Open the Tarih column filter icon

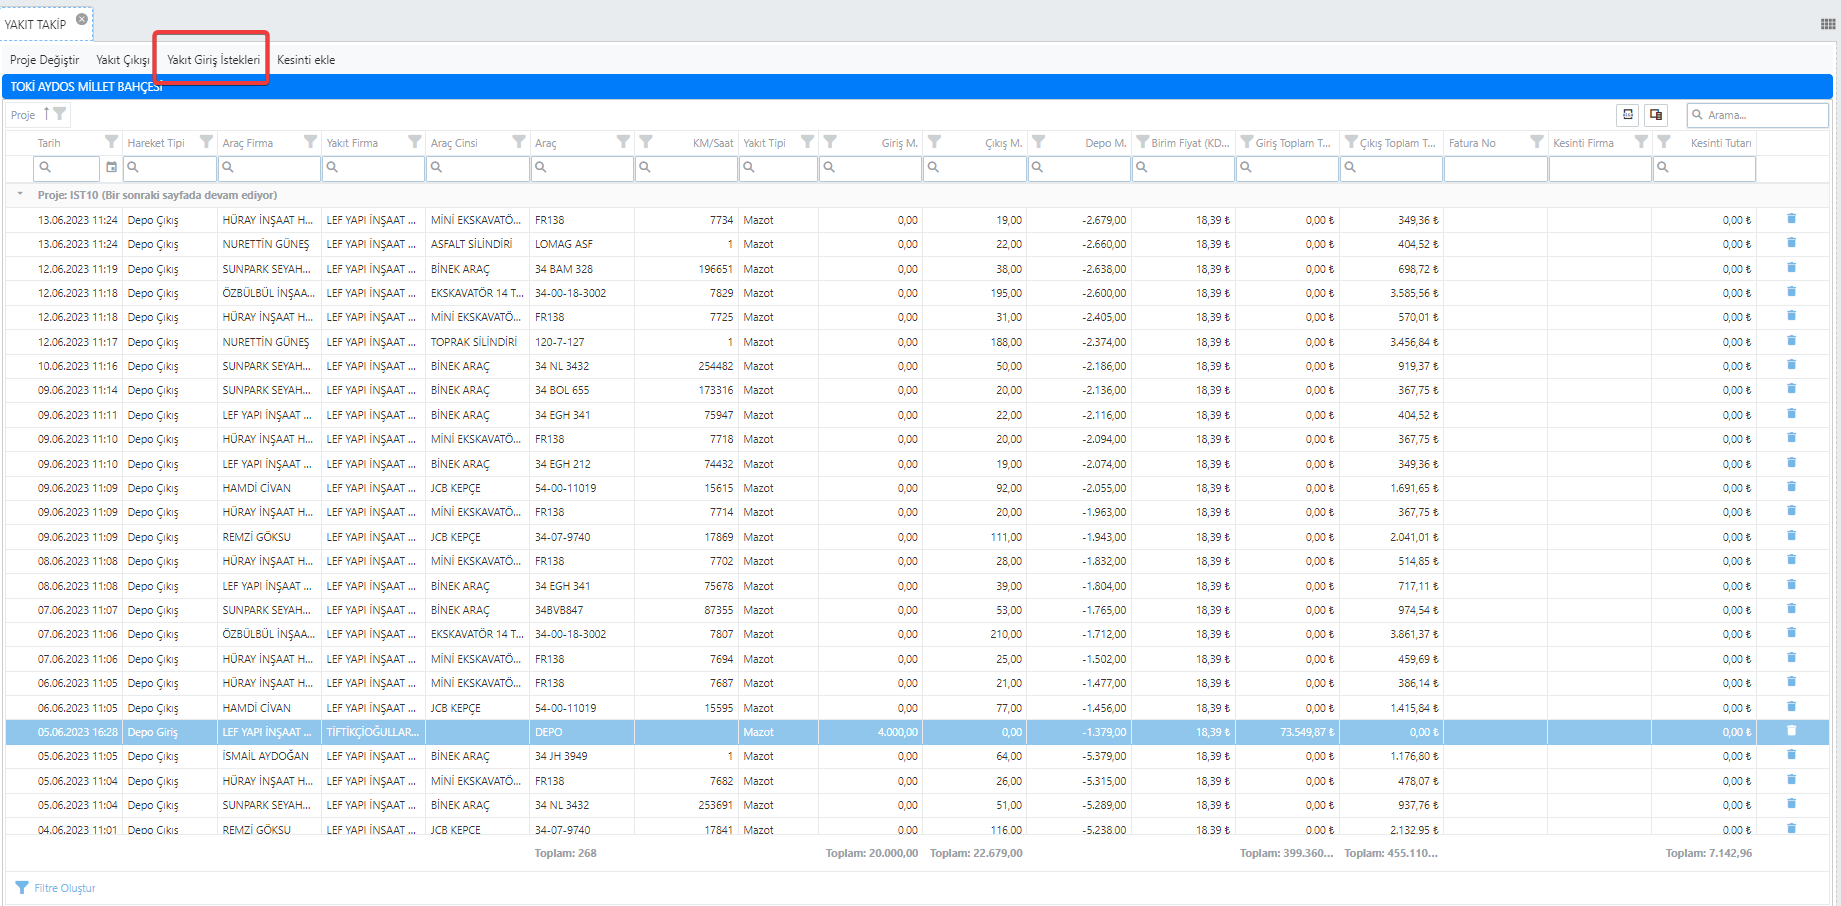tap(111, 142)
